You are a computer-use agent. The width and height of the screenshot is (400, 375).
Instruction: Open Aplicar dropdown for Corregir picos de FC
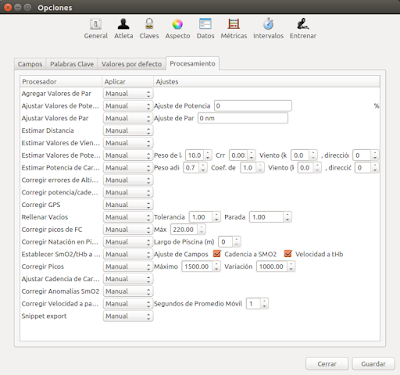coord(128,230)
